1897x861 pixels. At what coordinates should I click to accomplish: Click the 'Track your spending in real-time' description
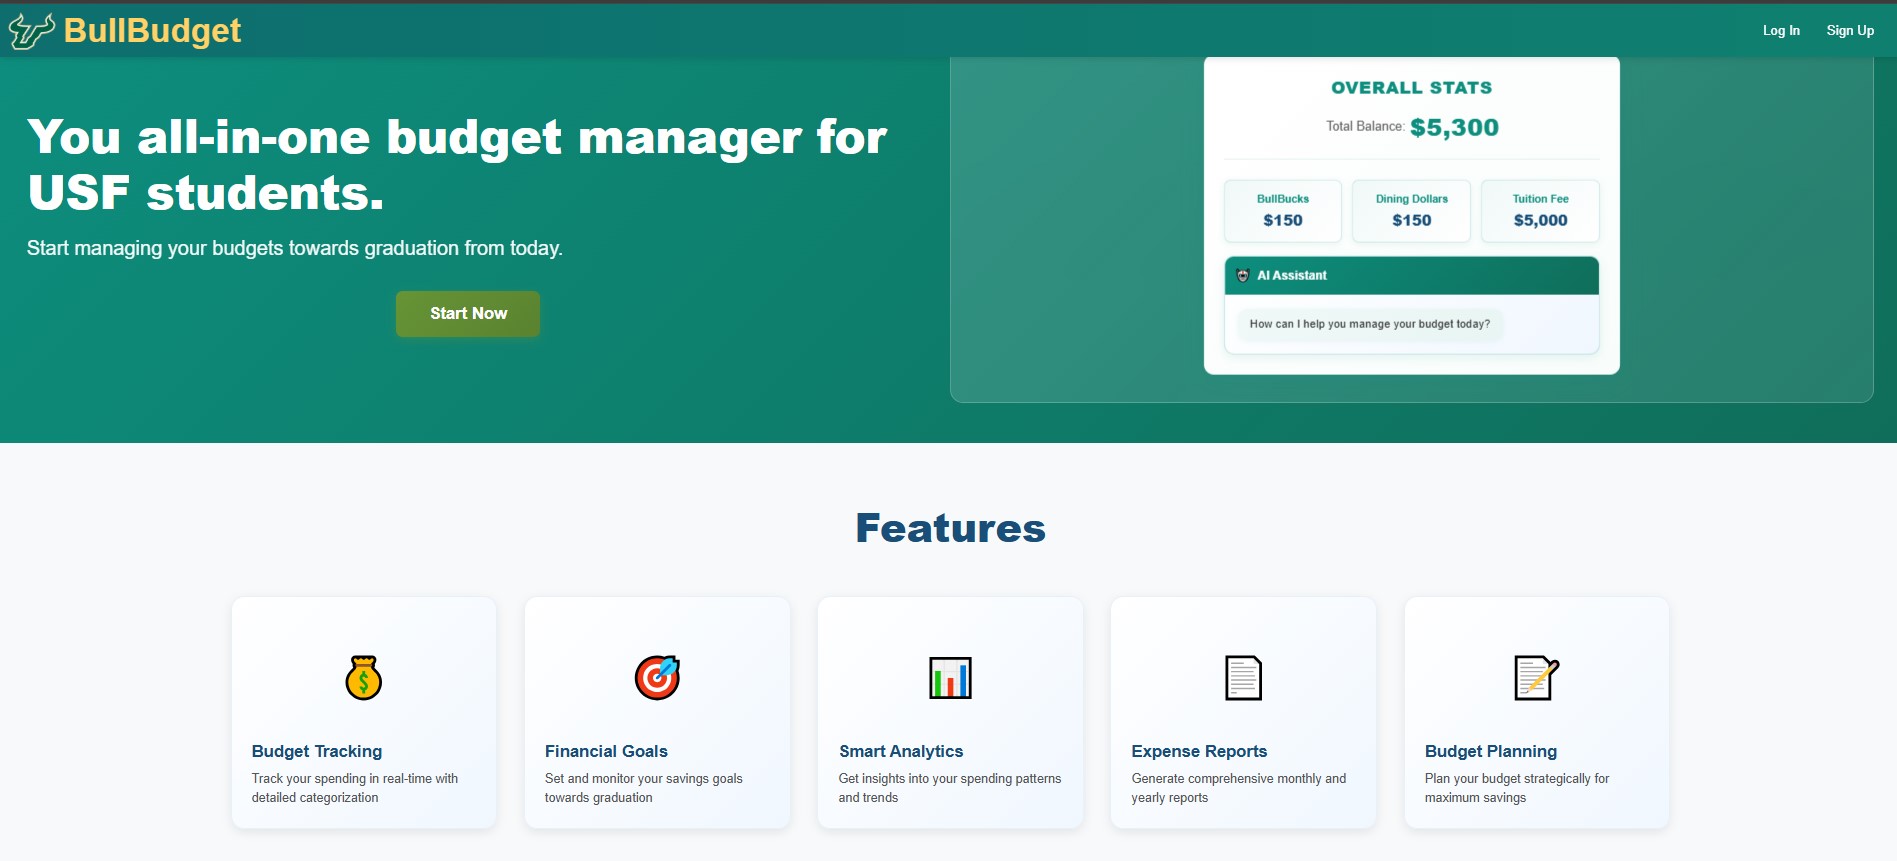[355, 788]
